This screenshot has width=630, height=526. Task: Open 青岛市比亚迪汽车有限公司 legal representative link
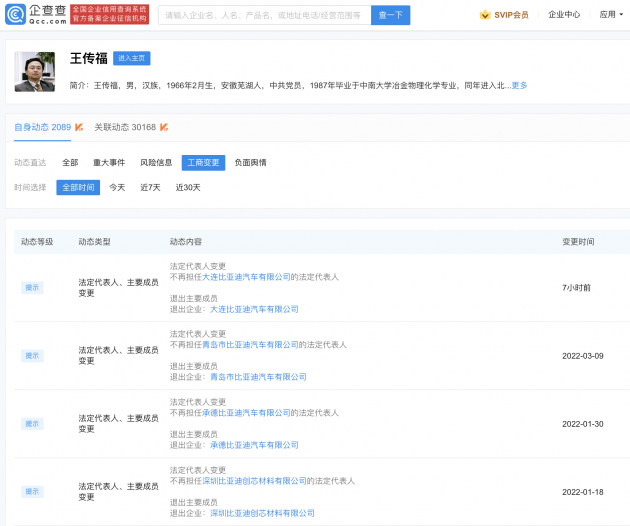coord(250,345)
